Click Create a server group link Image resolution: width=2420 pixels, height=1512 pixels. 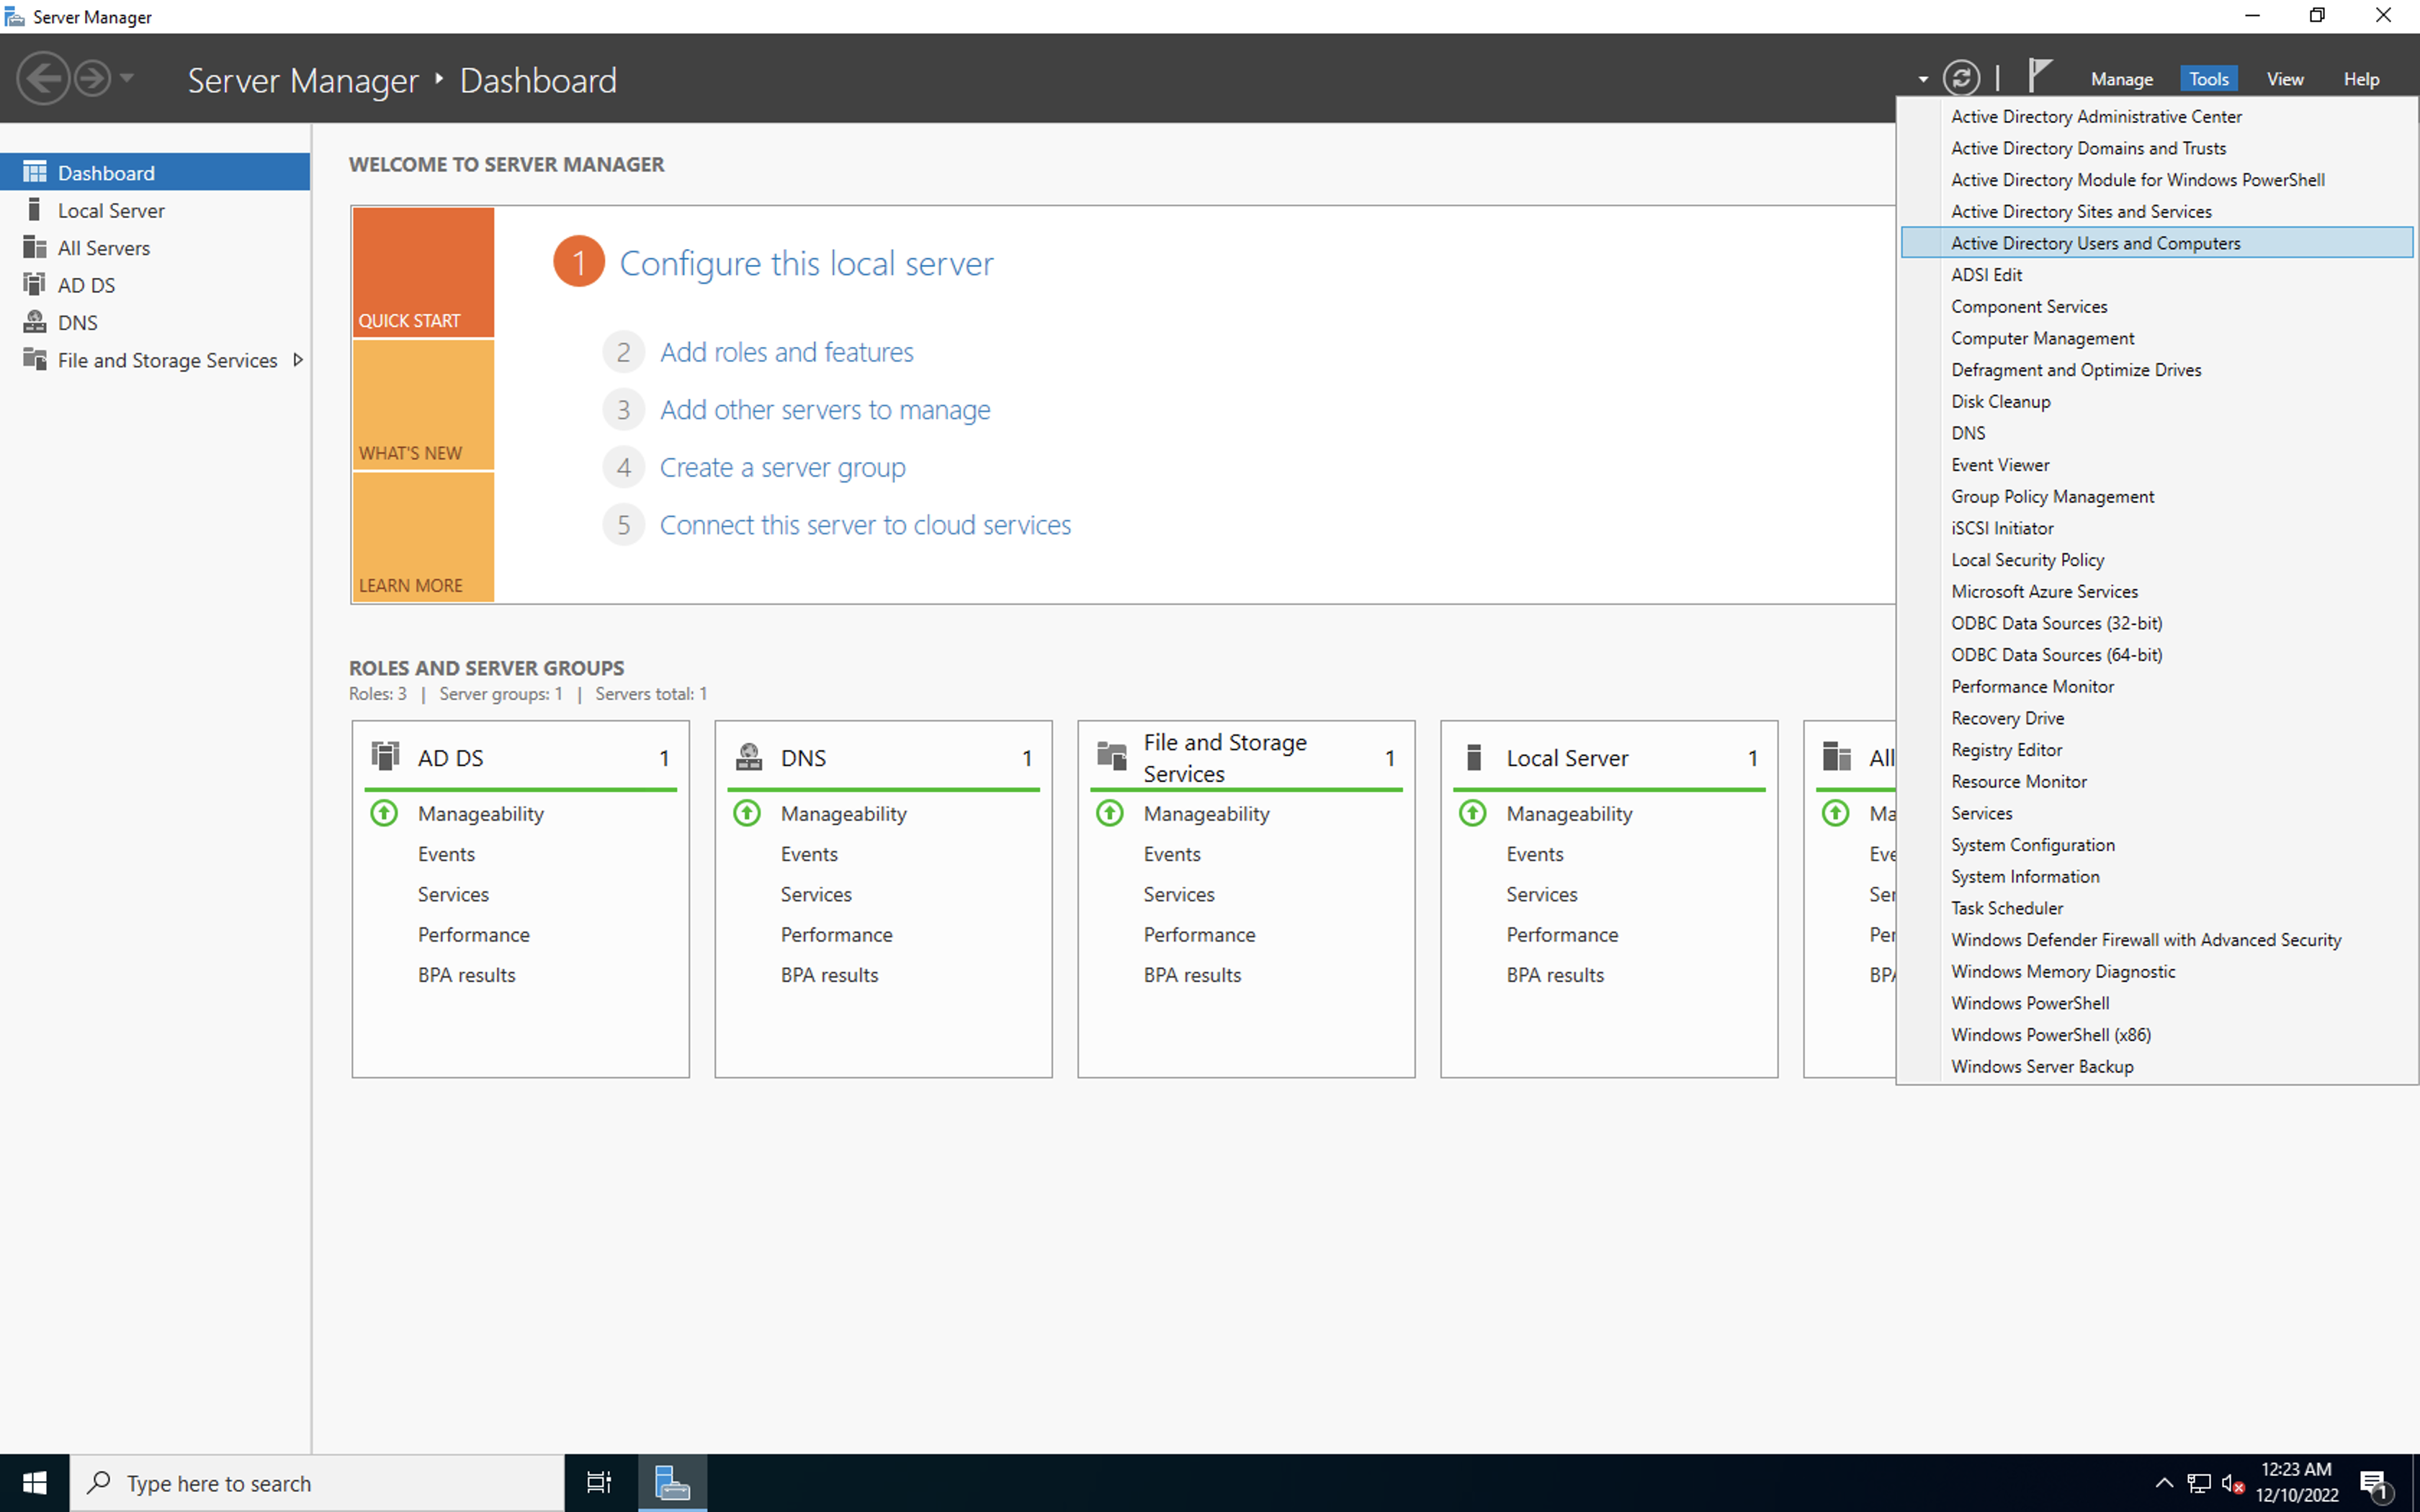pyautogui.click(x=782, y=467)
